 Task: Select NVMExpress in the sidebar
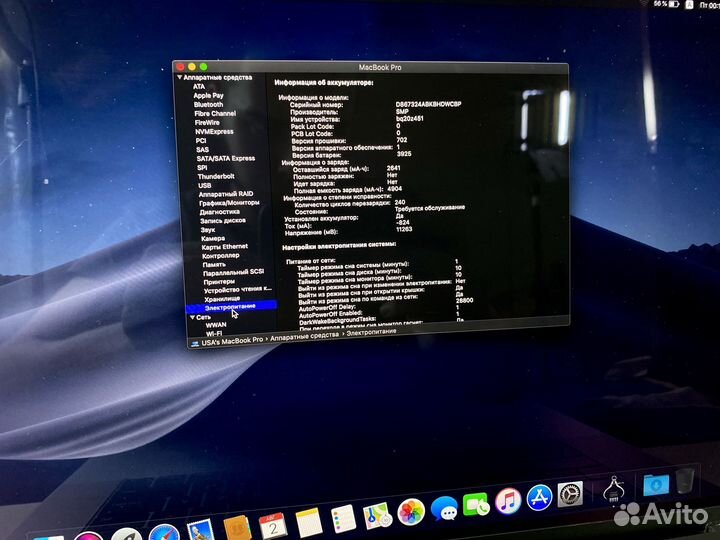point(214,132)
